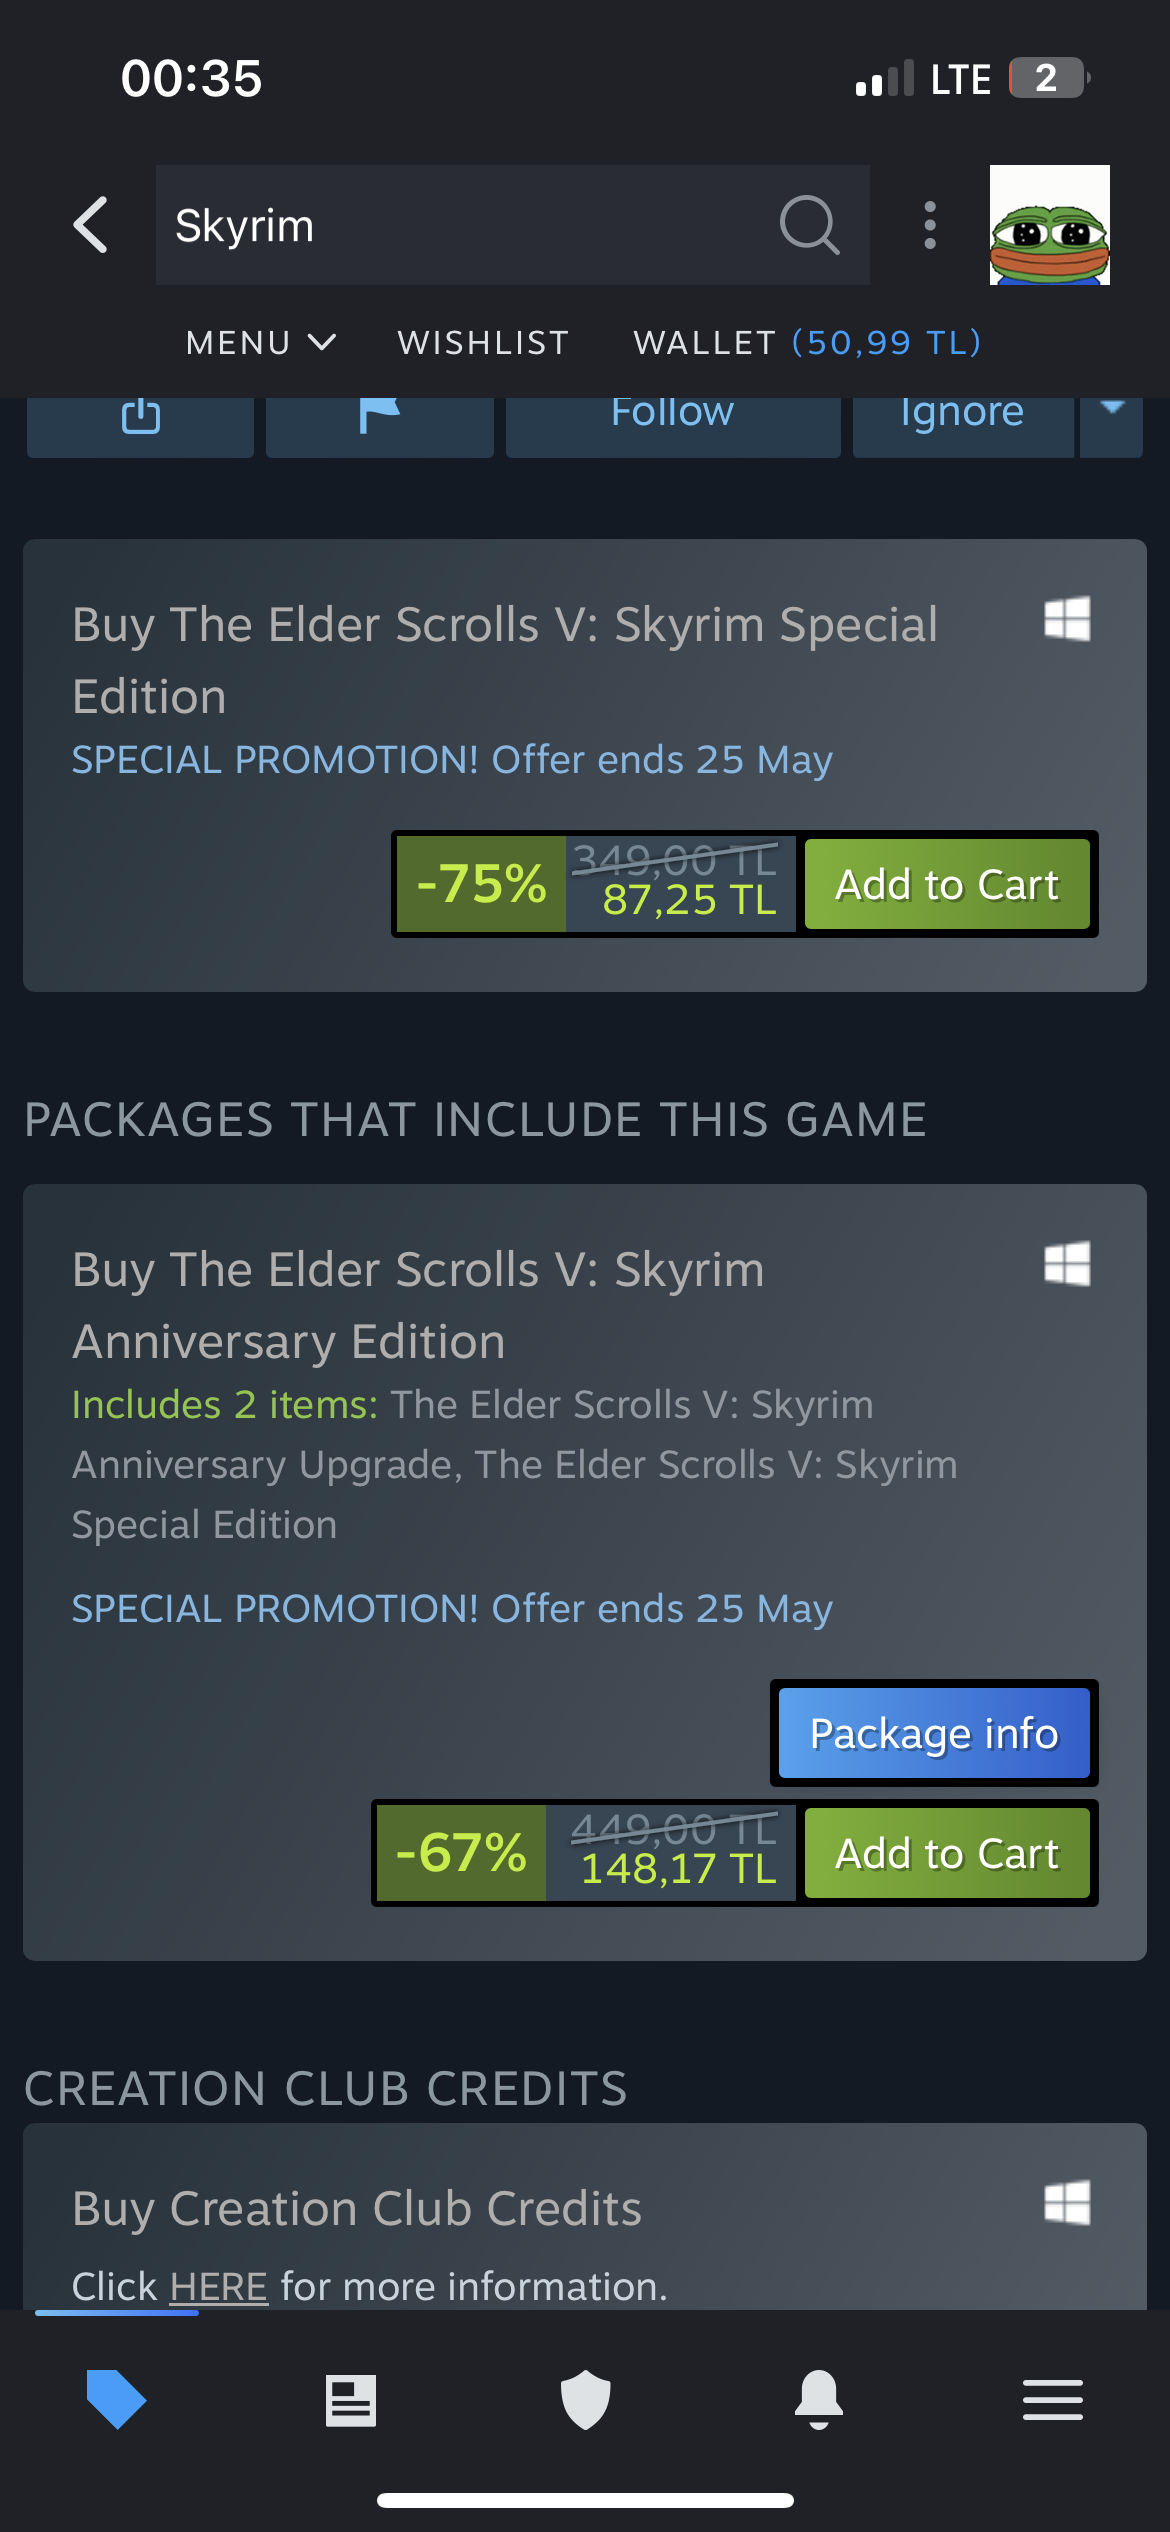Tap the search magnifier icon
This screenshot has height=2532, width=1170.
click(809, 225)
